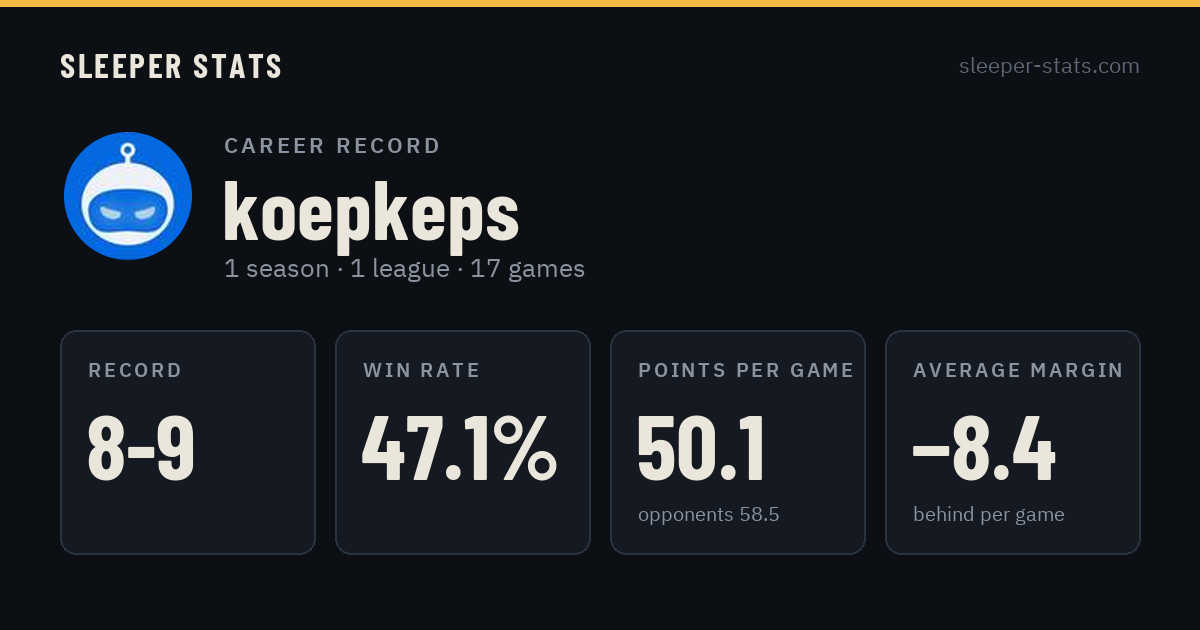The width and height of the screenshot is (1200, 630).
Task: Click the POINTS PER GAME title
Action: pyautogui.click(x=746, y=371)
